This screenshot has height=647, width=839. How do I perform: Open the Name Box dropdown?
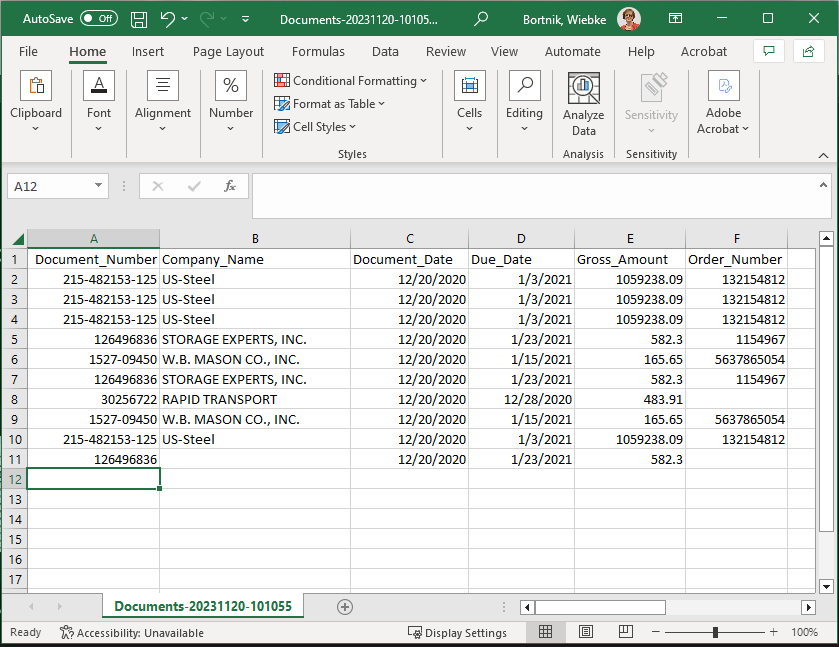[x=96, y=186]
